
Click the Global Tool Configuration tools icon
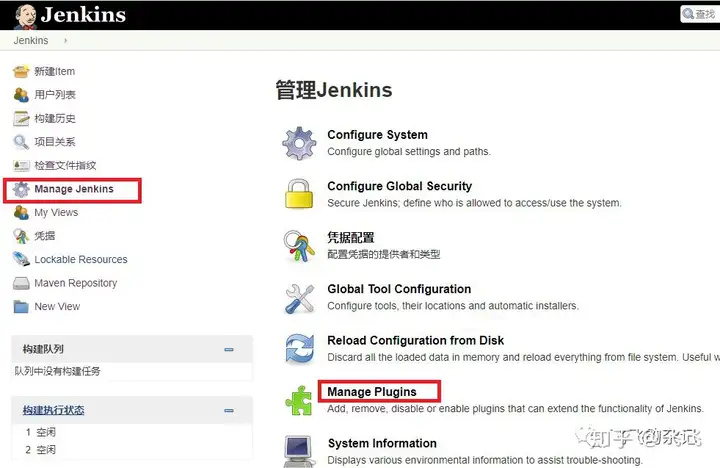(300, 299)
